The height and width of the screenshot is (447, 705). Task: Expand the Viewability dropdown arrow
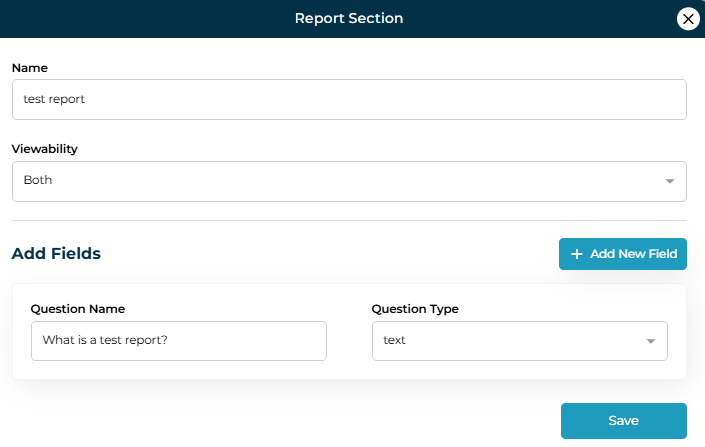pyautogui.click(x=669, y=181)
